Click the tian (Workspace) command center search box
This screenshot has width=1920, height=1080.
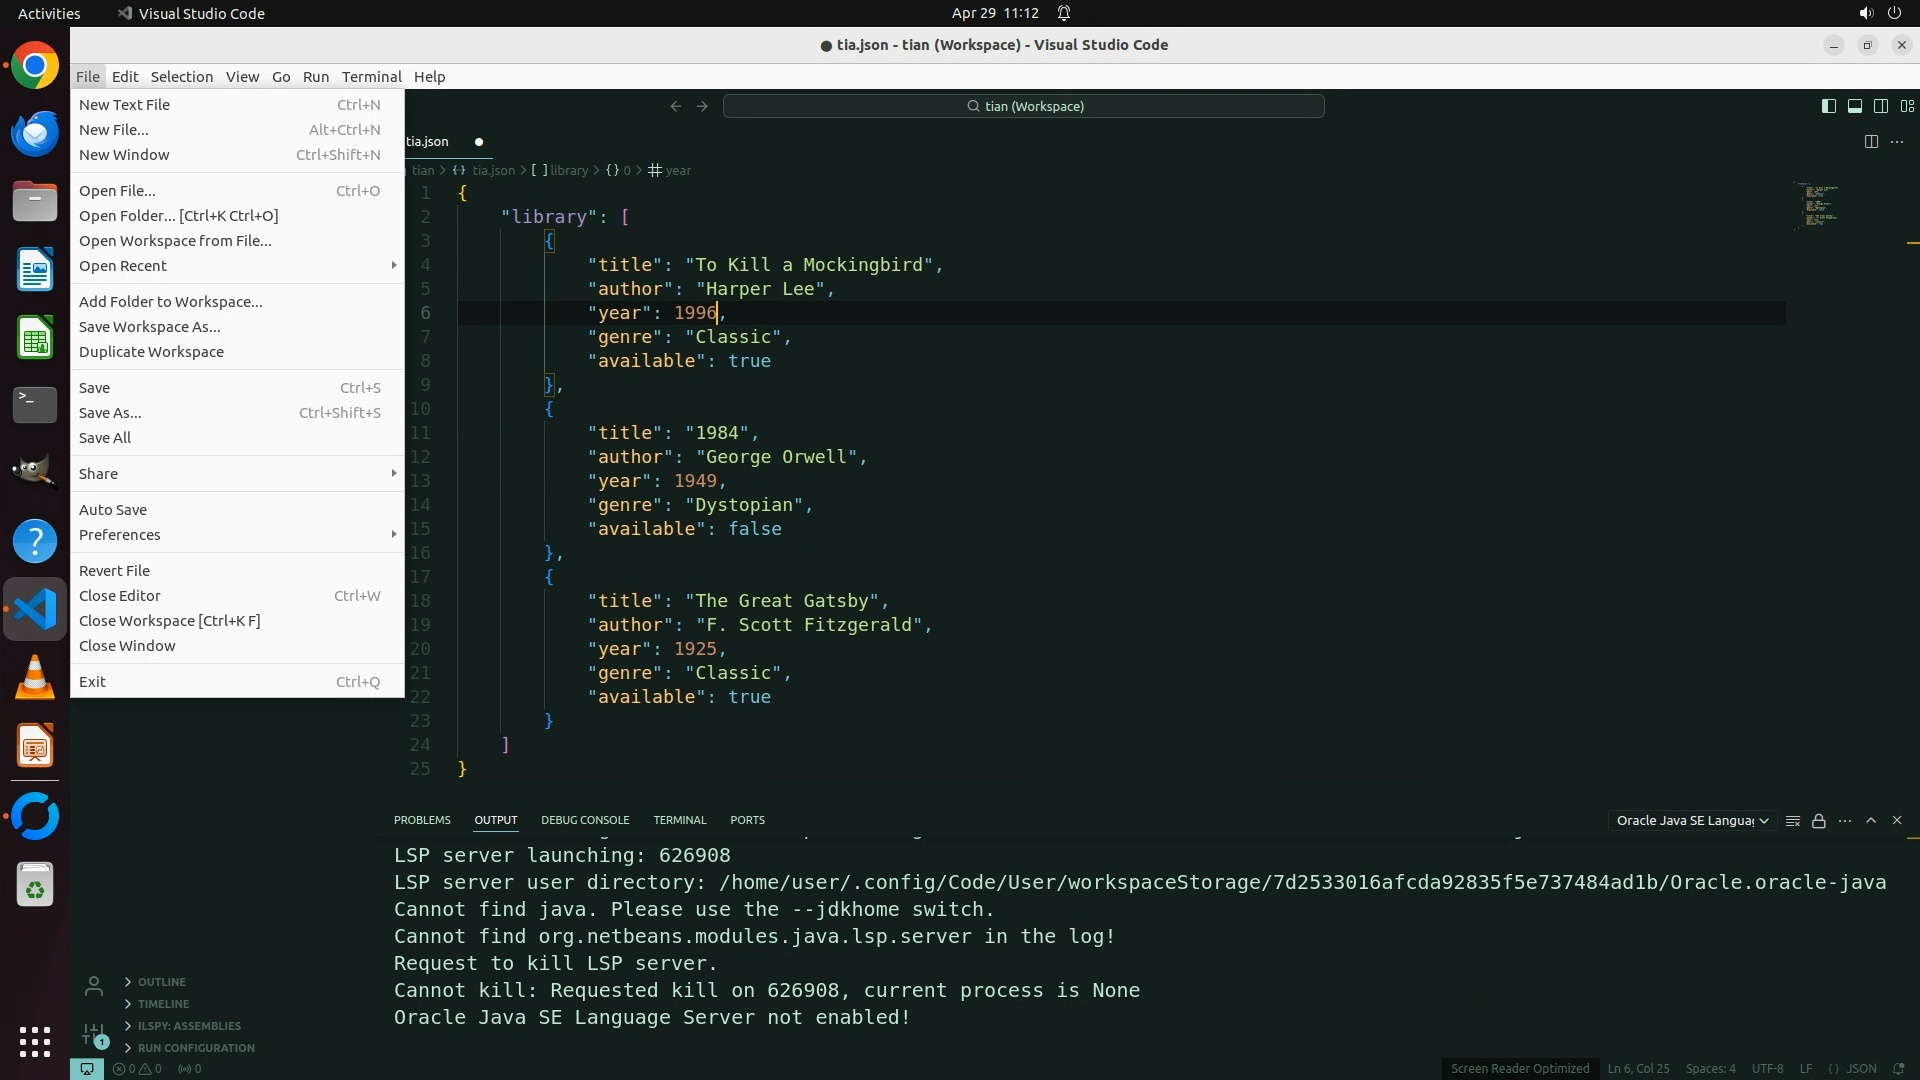click(x=1024, y=106)
